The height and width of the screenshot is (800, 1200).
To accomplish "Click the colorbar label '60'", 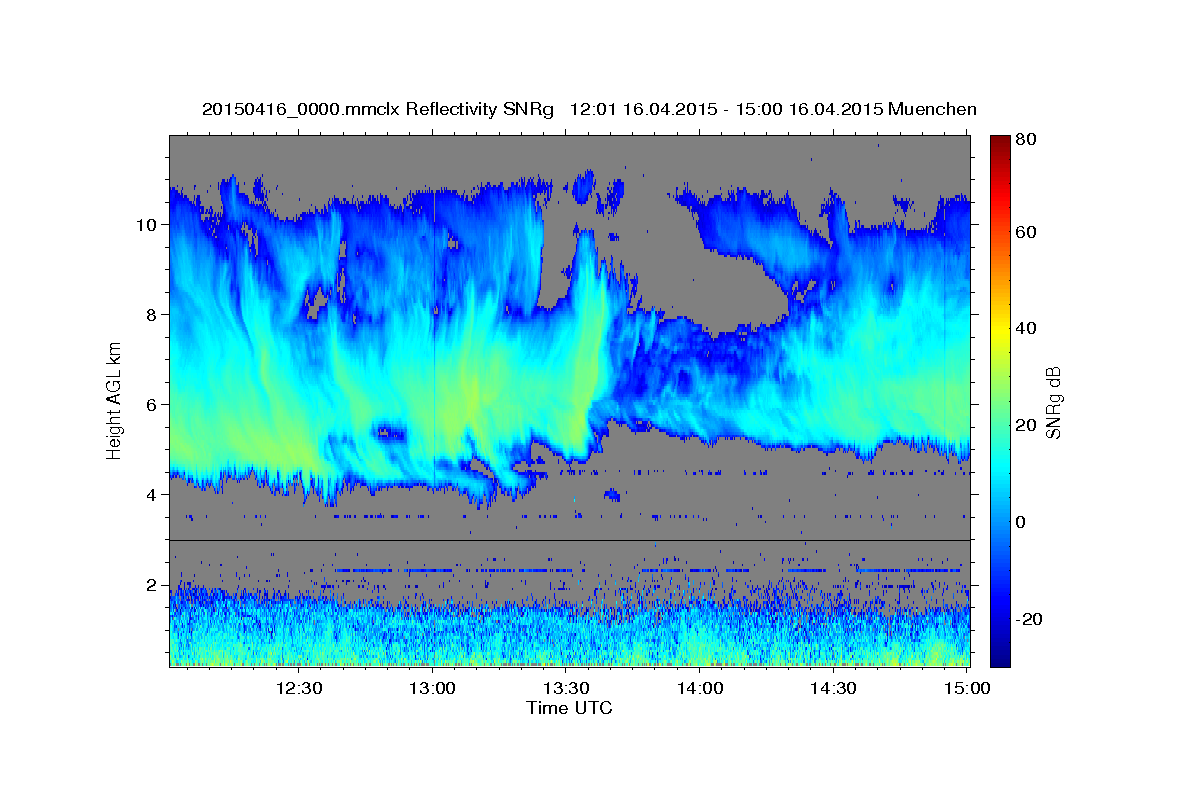I will 1026,232.
